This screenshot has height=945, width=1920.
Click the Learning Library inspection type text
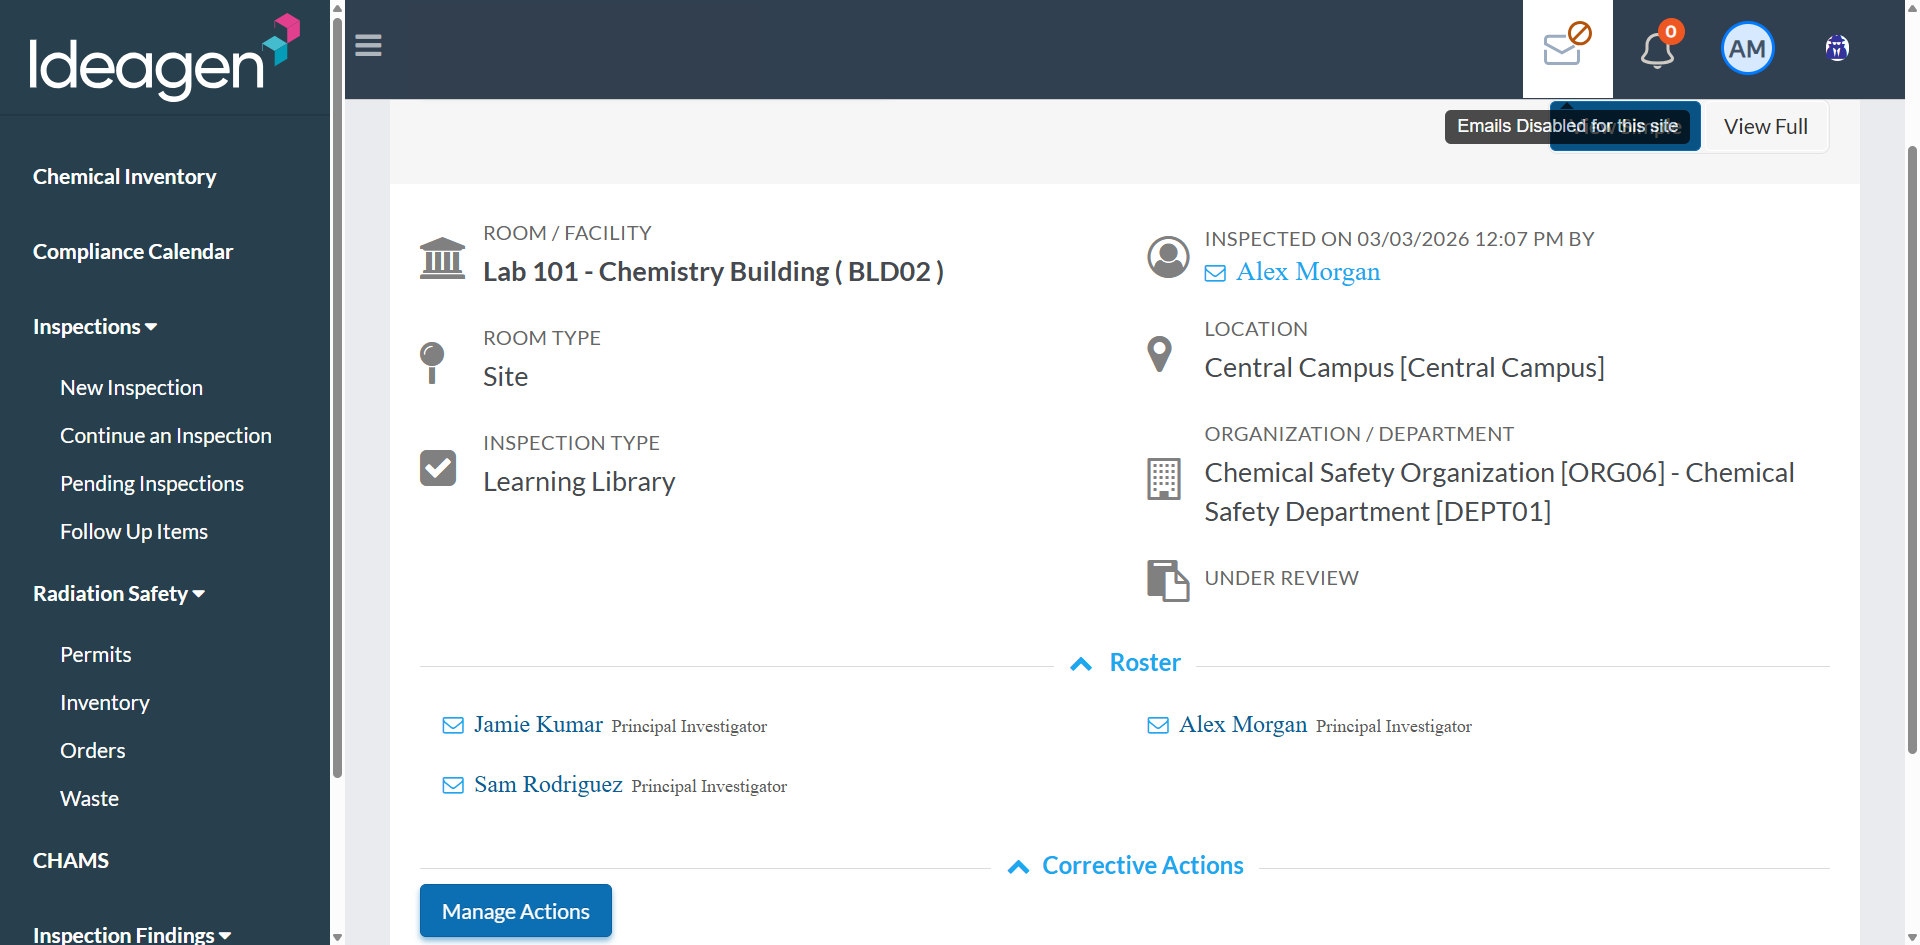[579, 482]
